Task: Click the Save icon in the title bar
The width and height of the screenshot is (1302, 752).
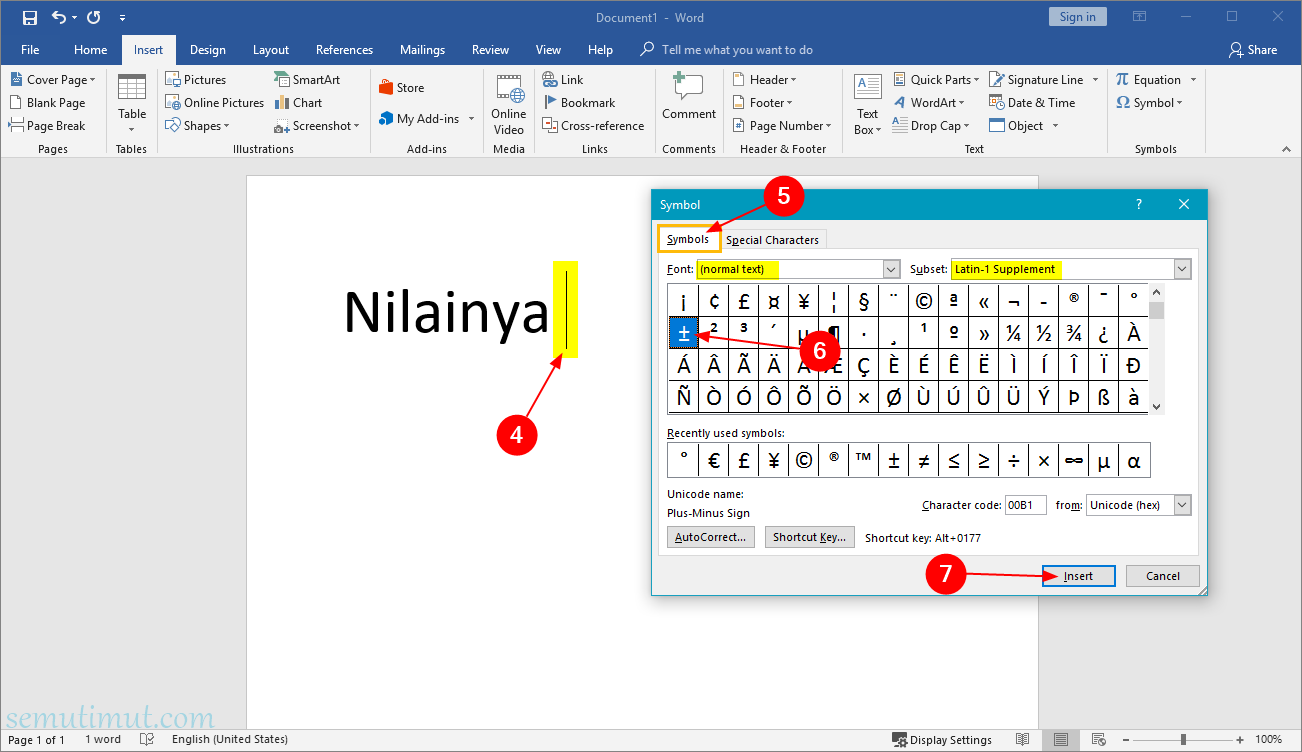Action: click(29, 17)
